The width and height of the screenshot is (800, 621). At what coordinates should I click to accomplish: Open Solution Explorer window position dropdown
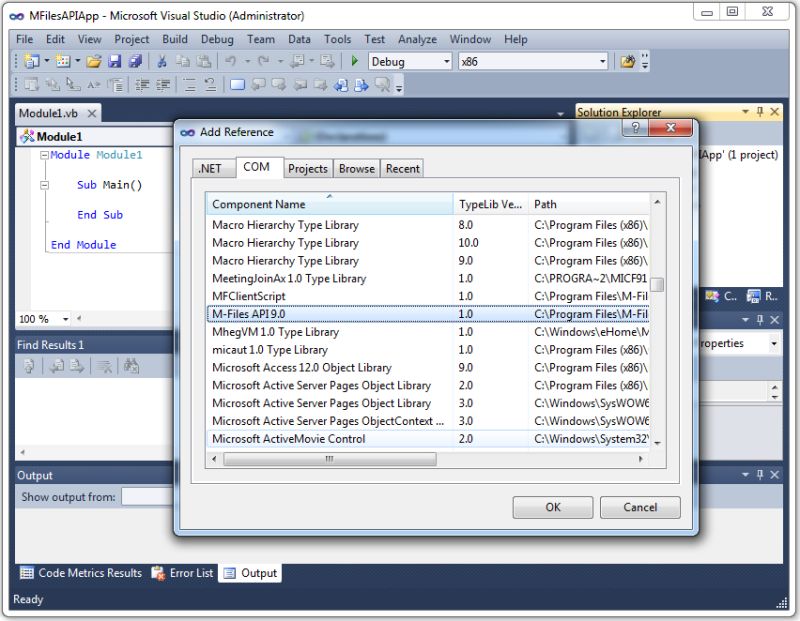click(x=745, y=111)
